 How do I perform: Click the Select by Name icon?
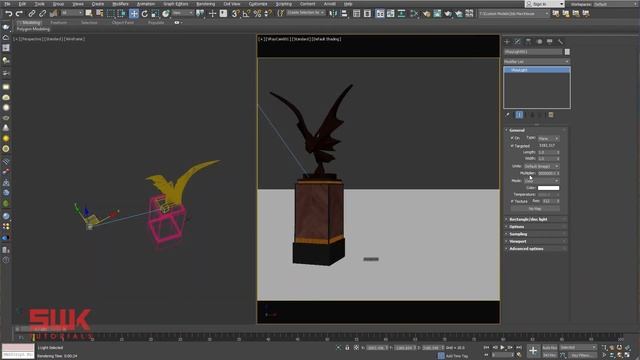(x=99, y=13)
